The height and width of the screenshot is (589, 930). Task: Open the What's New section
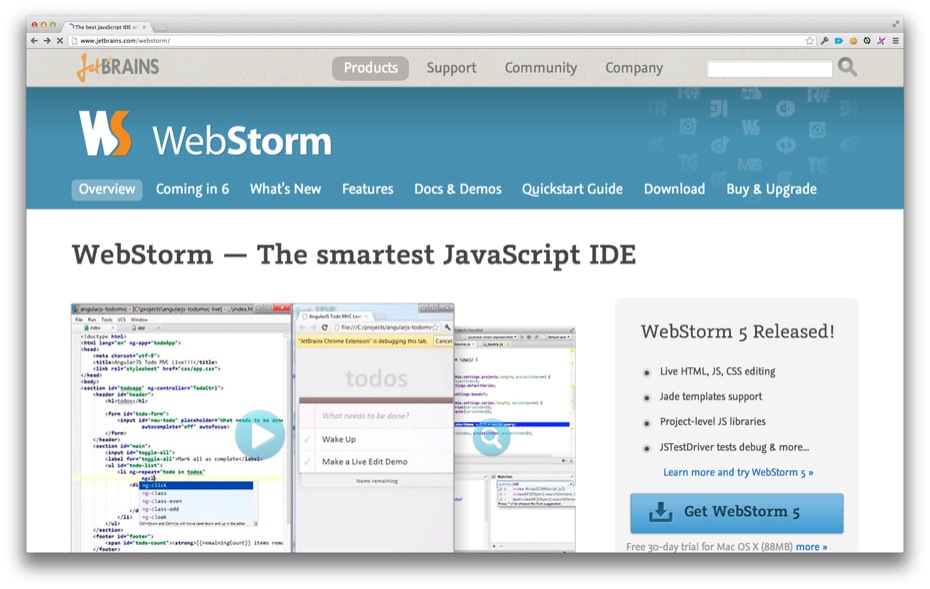(285, 189)
